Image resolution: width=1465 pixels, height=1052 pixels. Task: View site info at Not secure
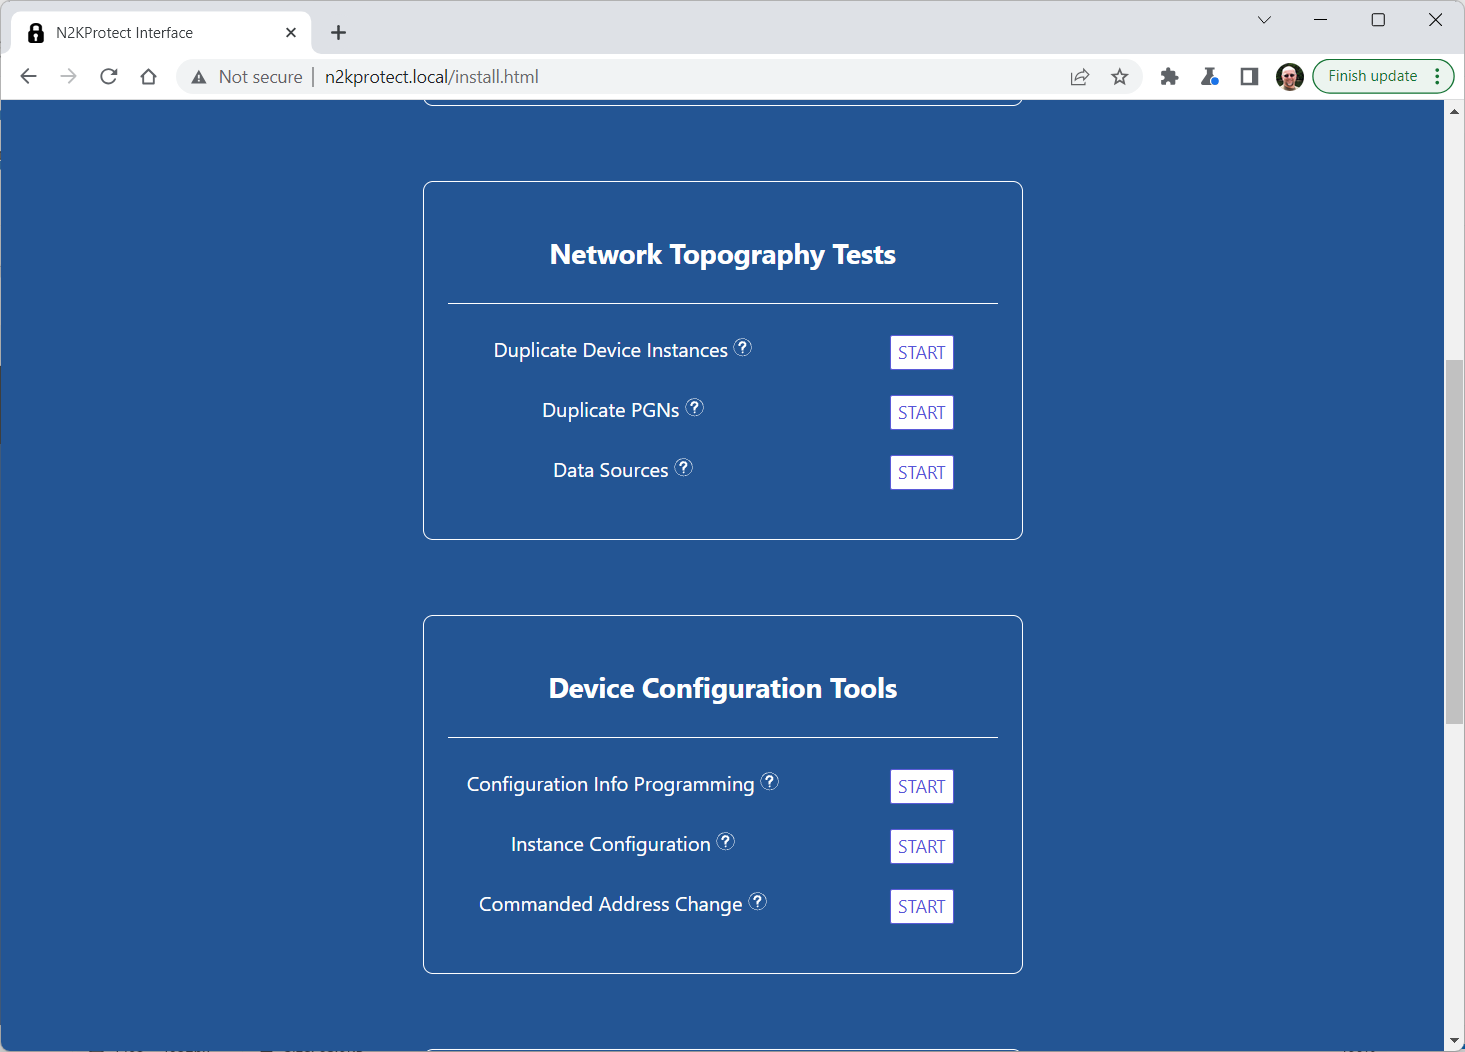click(x=247, y=77)
